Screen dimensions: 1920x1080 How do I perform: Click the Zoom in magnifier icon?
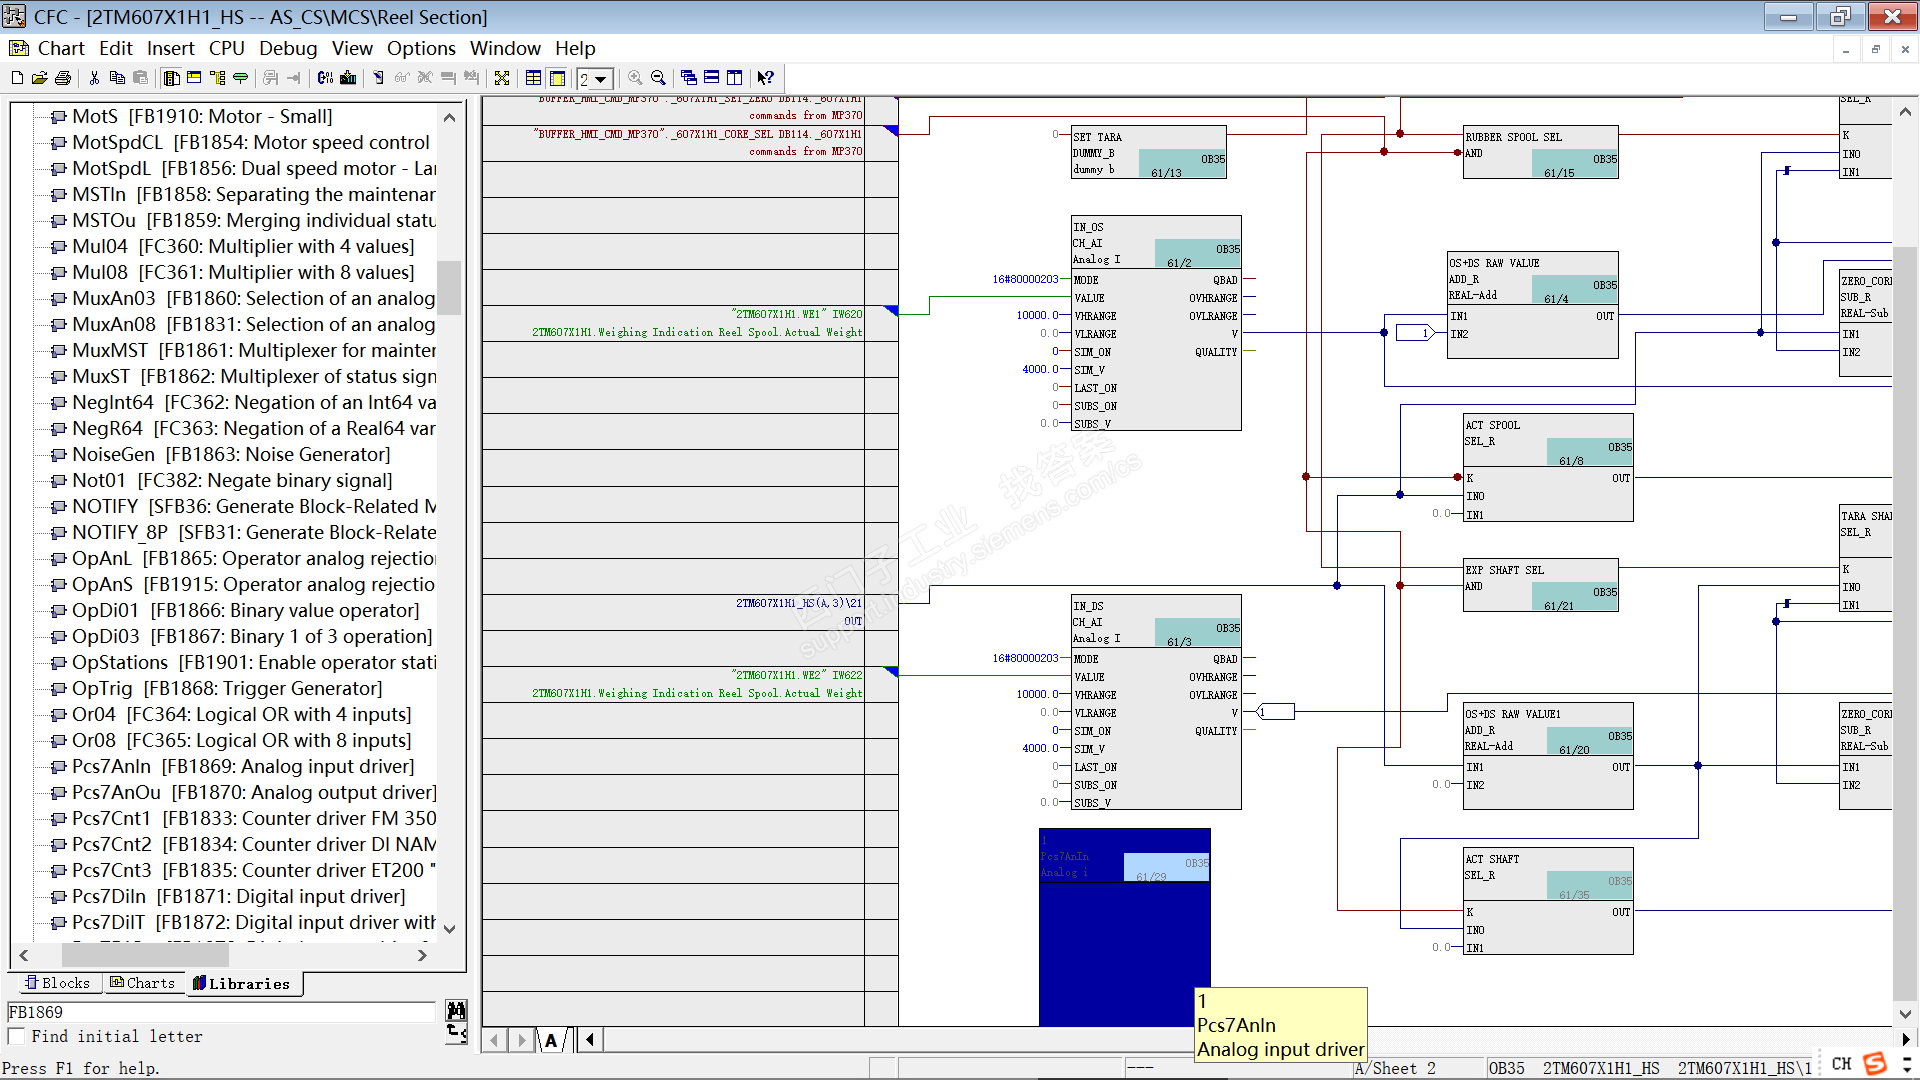click(635, 78)
